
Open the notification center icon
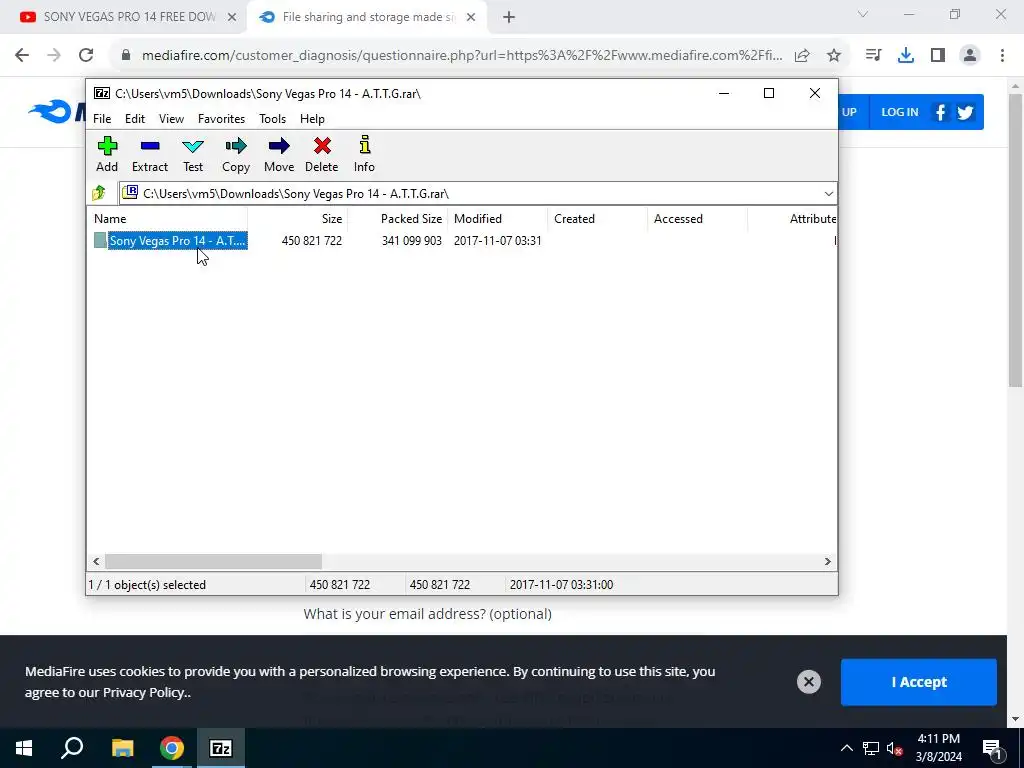(992, 748)
